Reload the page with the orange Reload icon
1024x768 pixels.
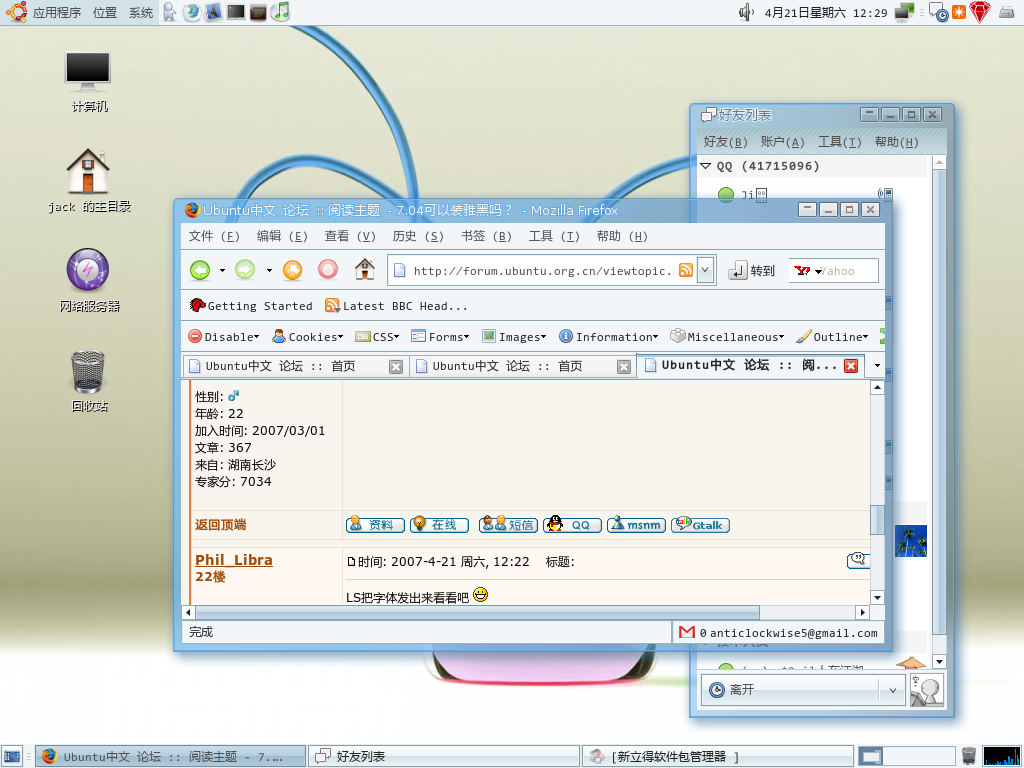click(x=293, y=270)
